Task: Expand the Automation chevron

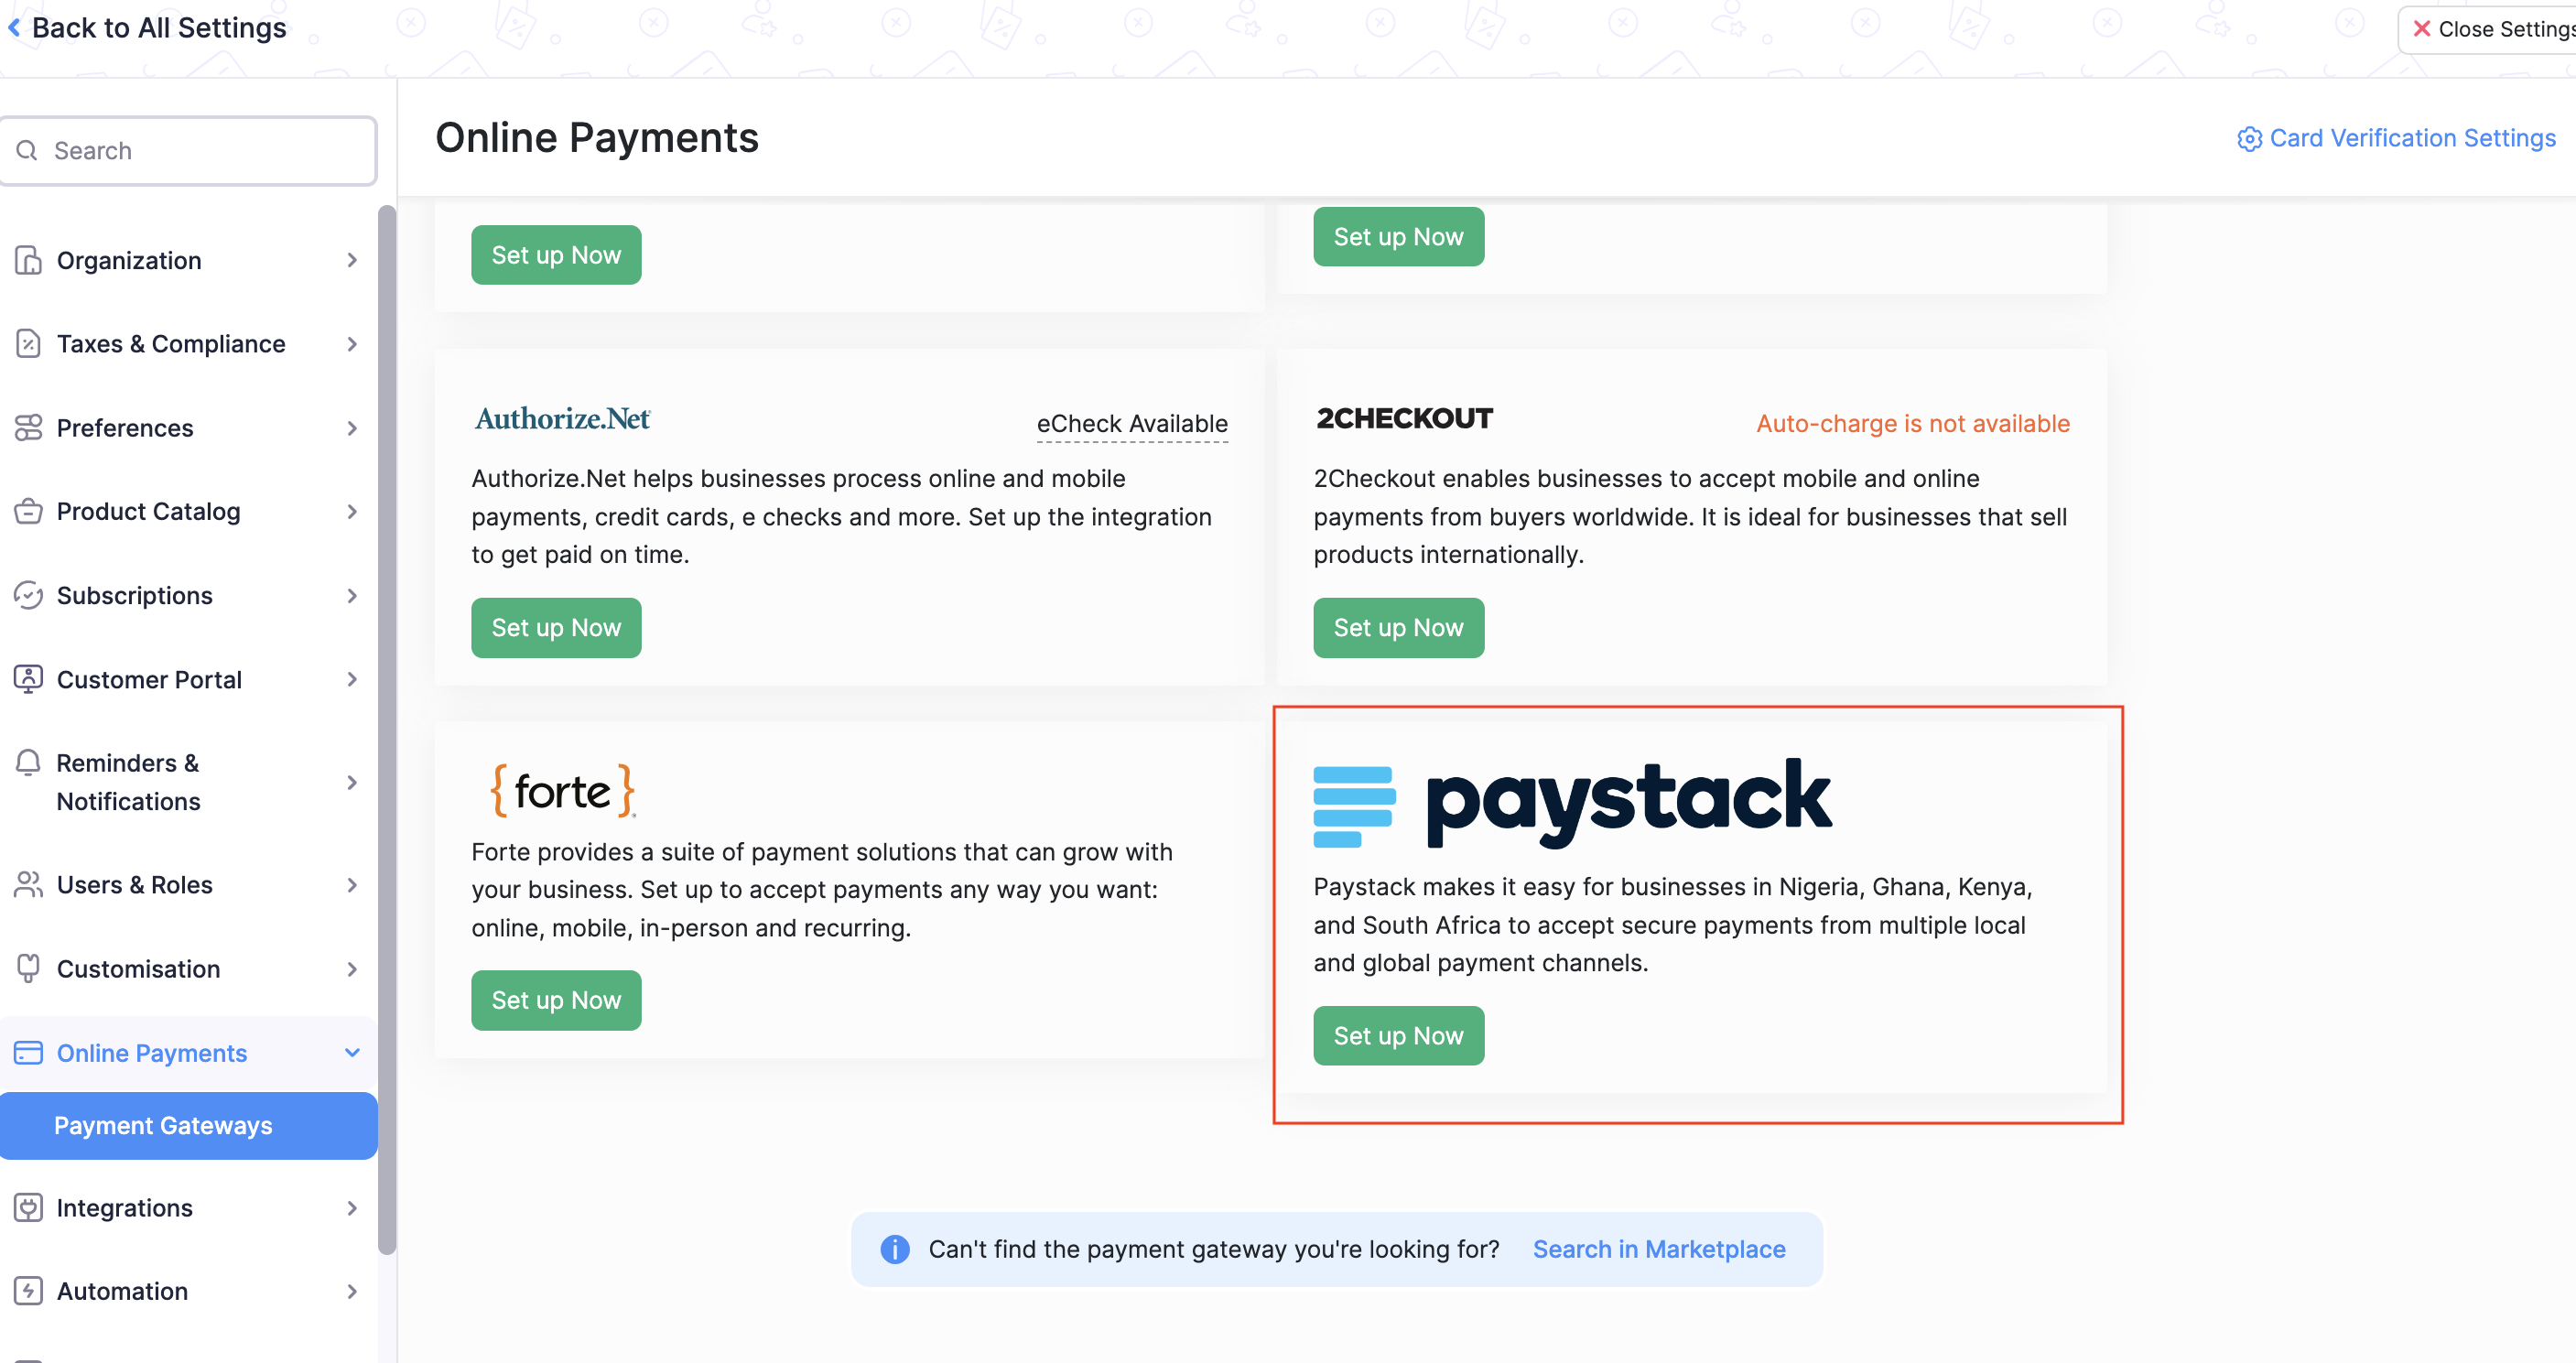Action: tap(352, 1291)
